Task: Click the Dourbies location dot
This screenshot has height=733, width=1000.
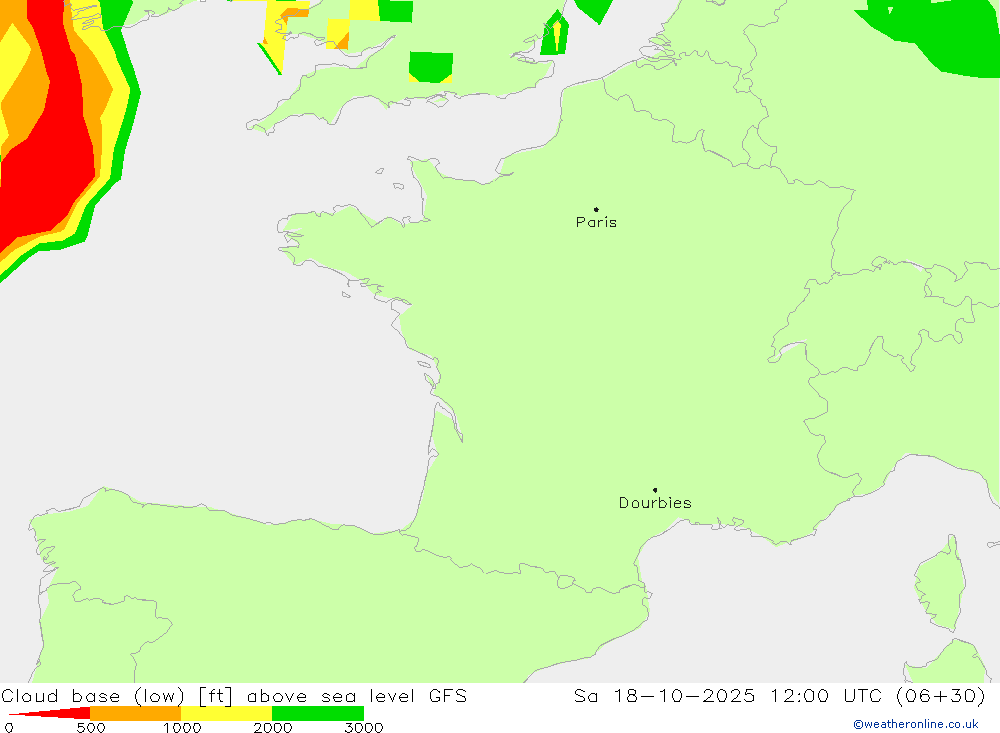Action: [x=655, y=490]
